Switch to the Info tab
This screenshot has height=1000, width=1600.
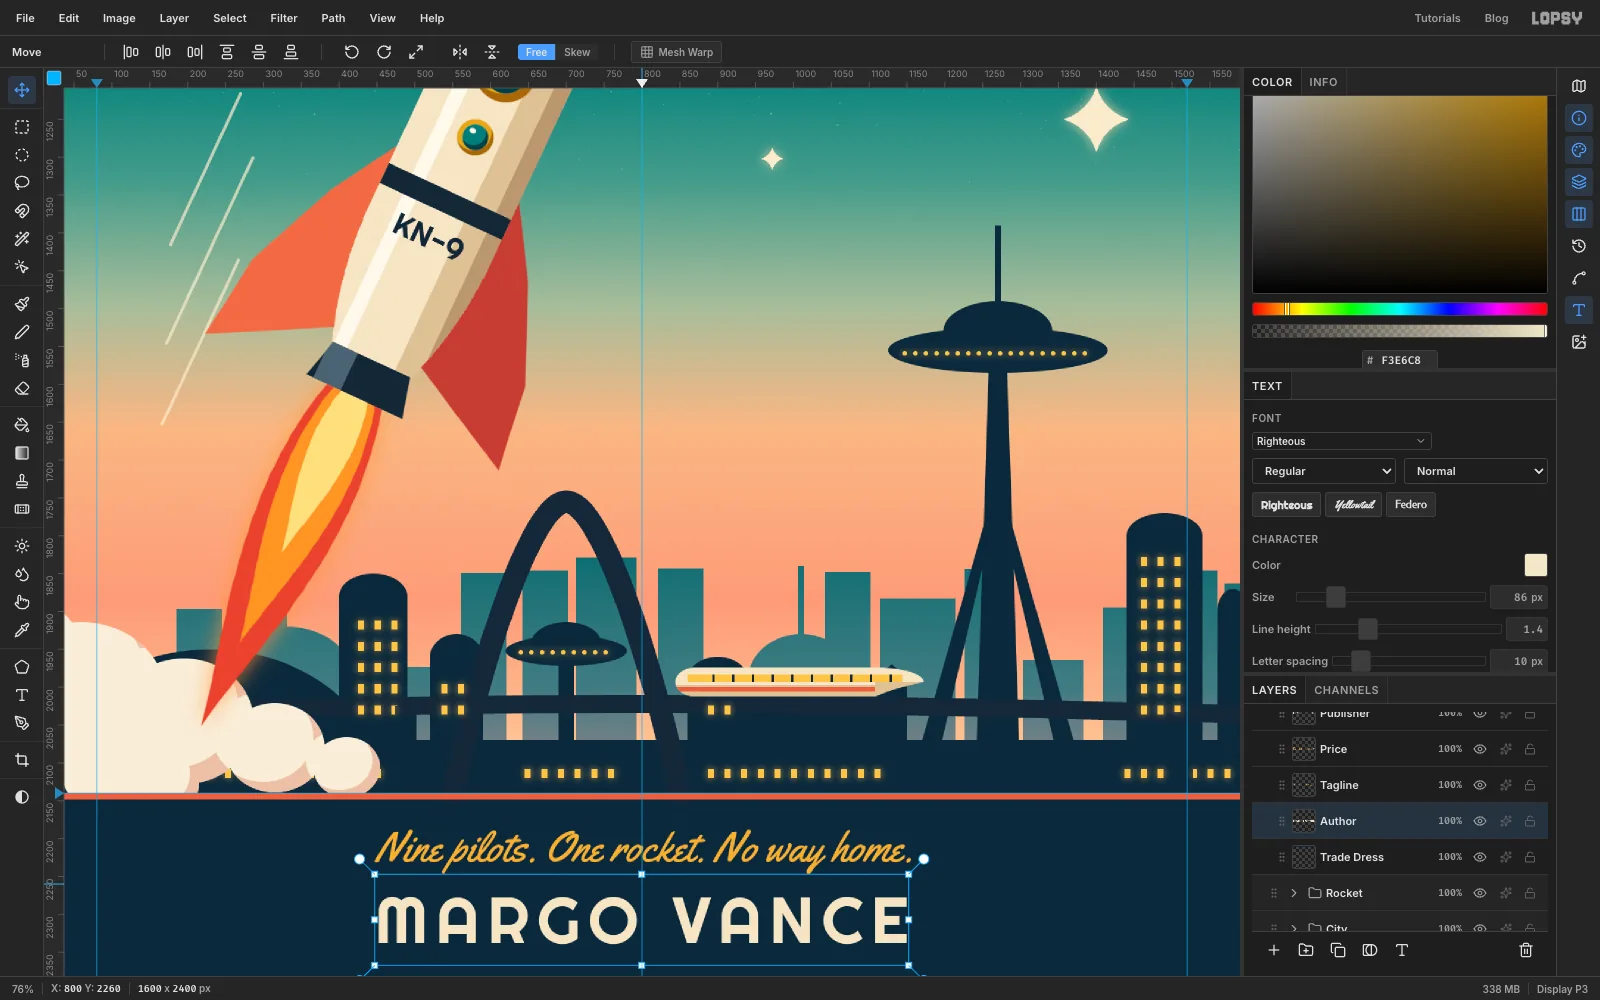coord(1323,82)
